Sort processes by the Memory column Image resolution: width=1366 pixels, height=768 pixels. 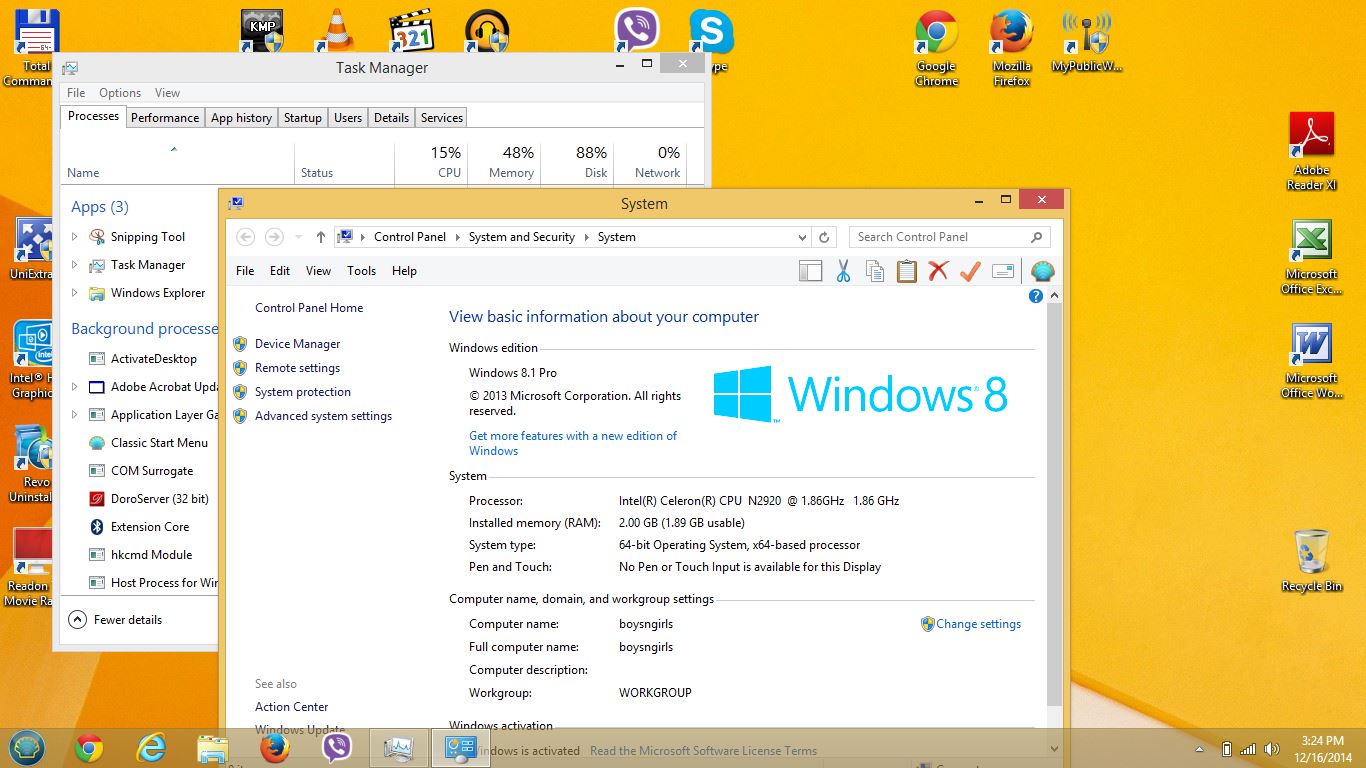505,162
